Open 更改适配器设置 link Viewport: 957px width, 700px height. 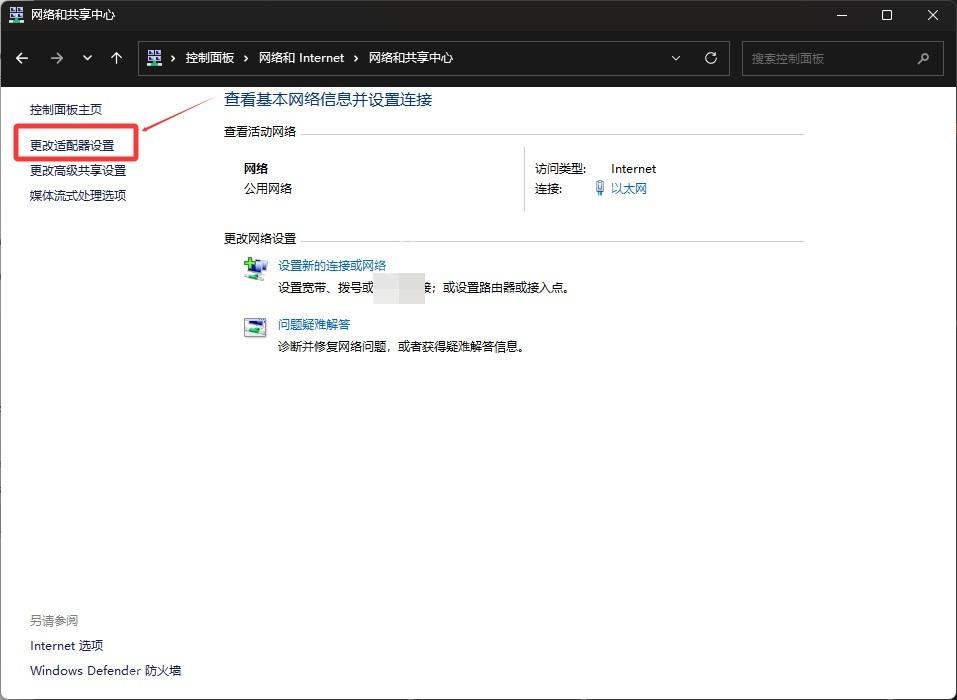click(x=72, y=145)
